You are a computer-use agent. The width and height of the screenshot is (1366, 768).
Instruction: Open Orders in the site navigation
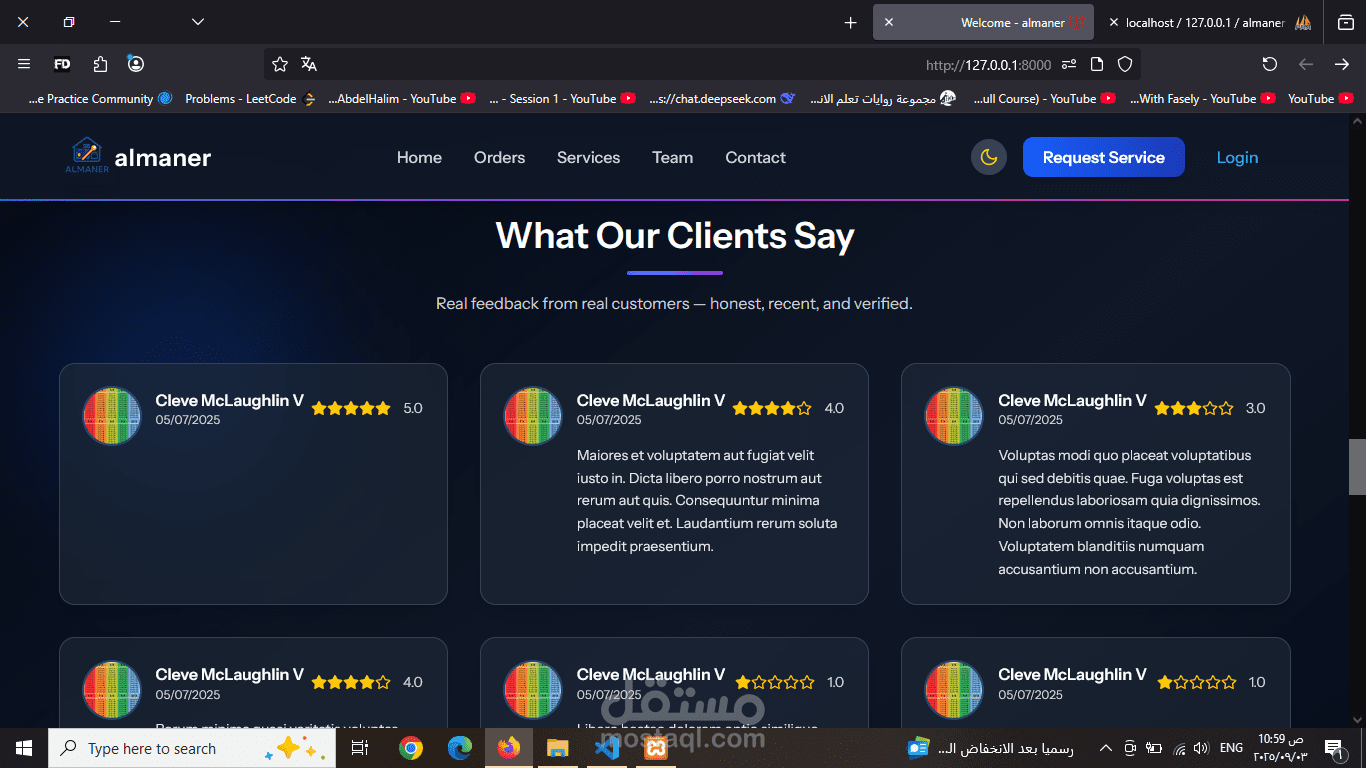[x=499, y=158]
